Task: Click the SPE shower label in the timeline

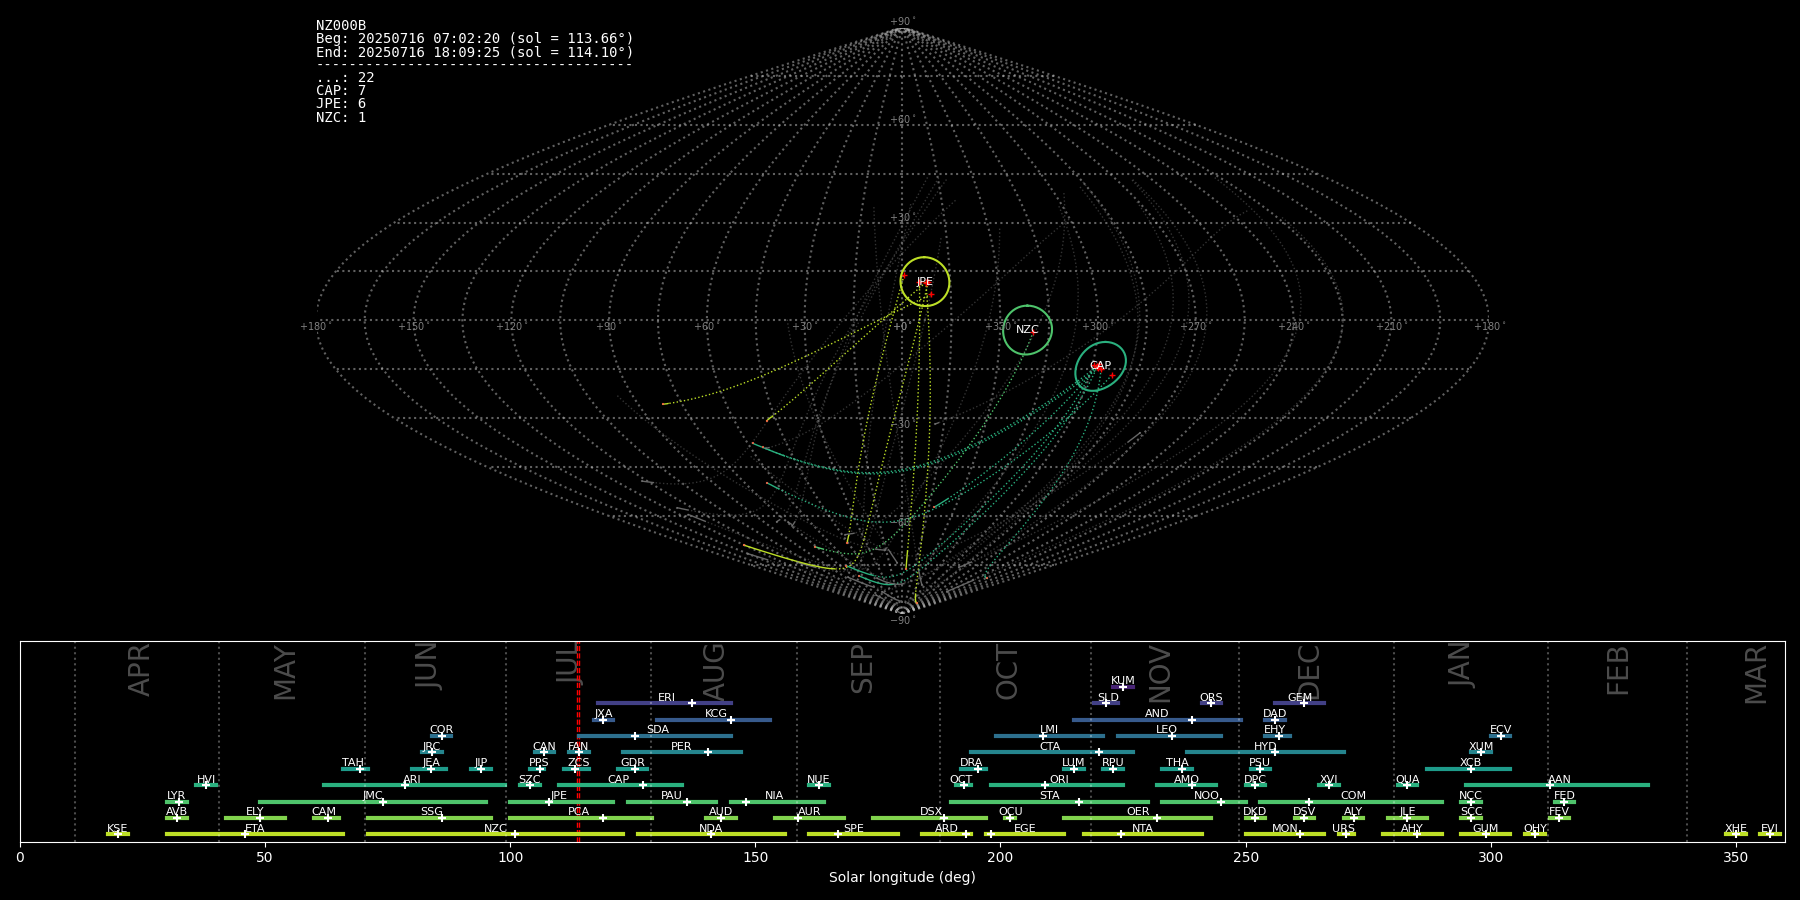Action: (853, 828)
